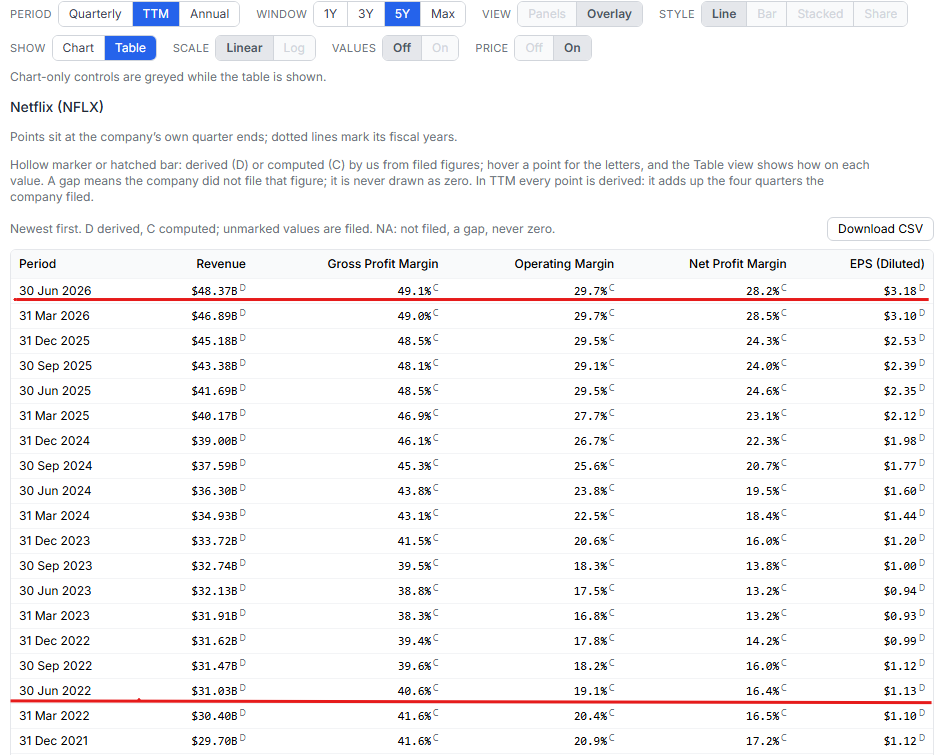Select the 31 Dec 2023 period cell
Screen dimensions: 949x755
coord(54,541)
